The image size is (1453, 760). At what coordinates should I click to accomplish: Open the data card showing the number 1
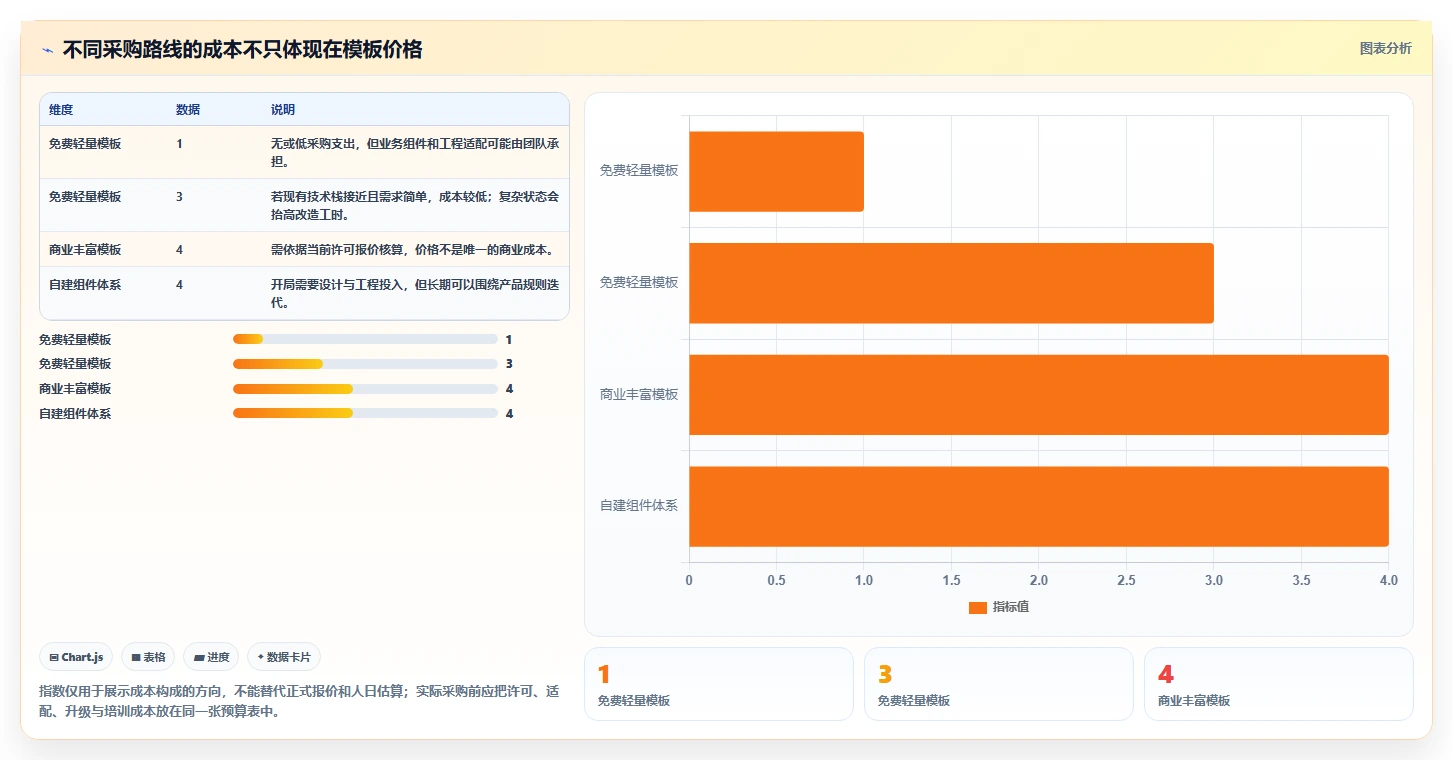point(719,684)
